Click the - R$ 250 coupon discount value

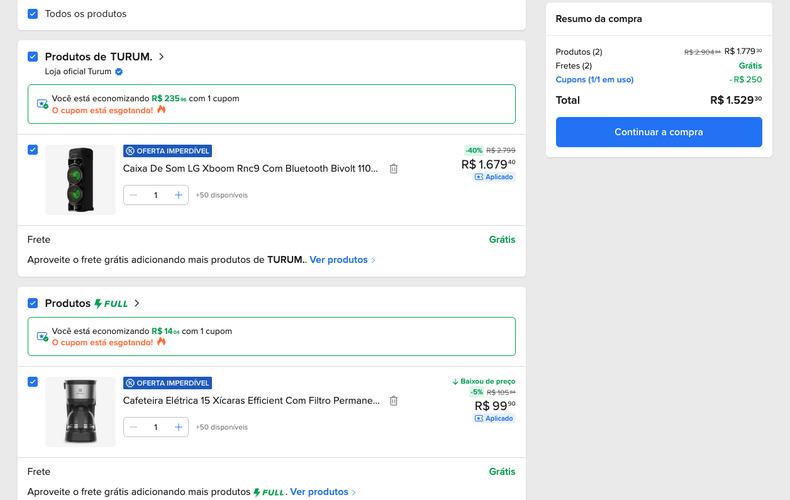click(x=746, y=80)
